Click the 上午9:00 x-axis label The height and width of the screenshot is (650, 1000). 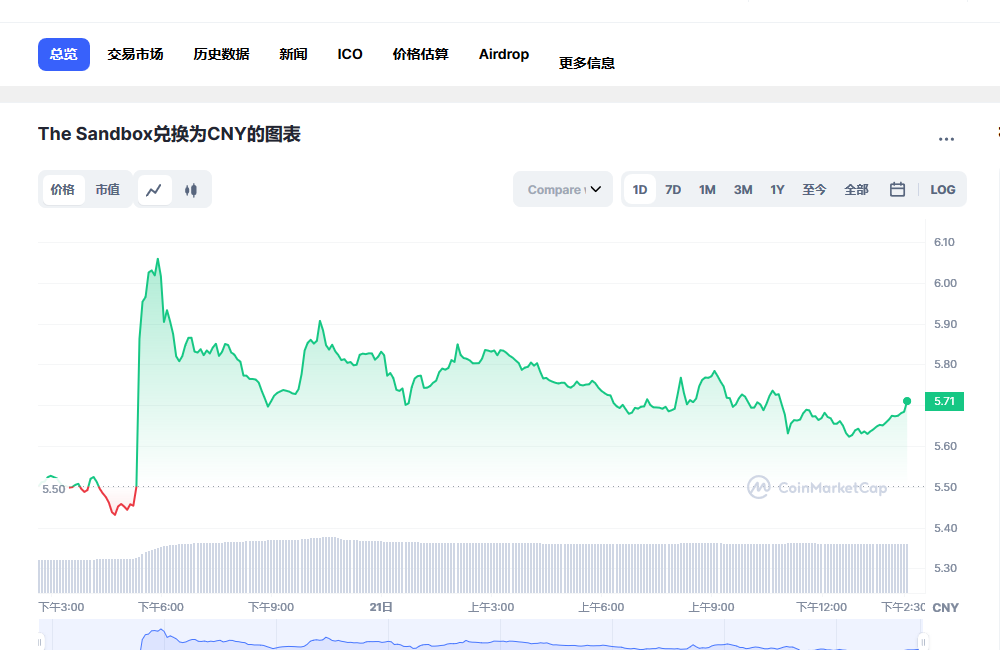(x=711, y=607)
